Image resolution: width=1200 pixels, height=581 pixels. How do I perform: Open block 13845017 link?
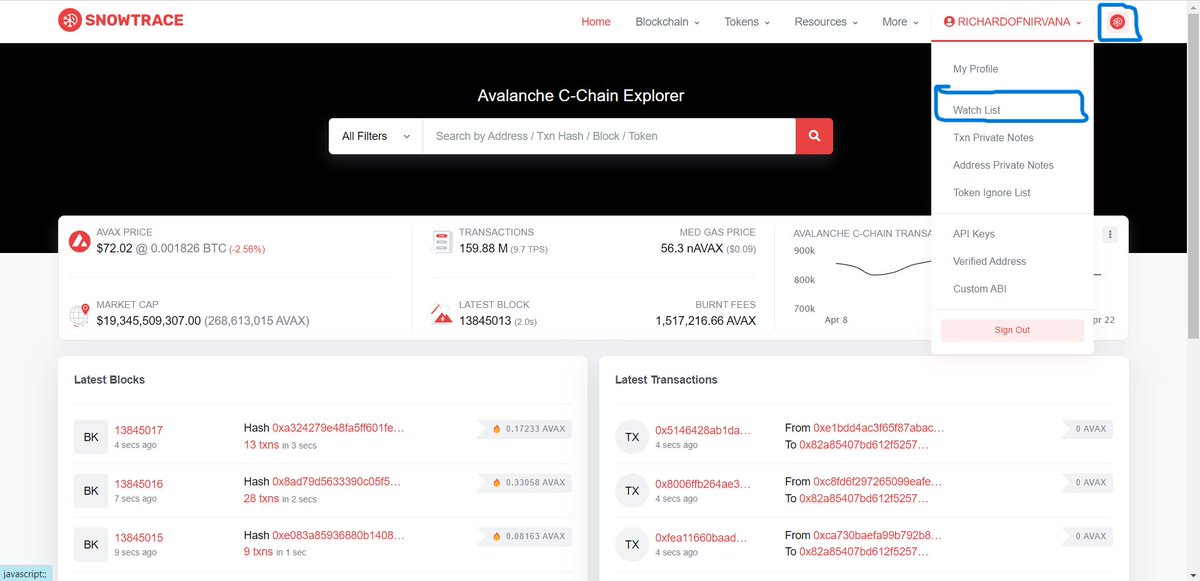point(138,430)
